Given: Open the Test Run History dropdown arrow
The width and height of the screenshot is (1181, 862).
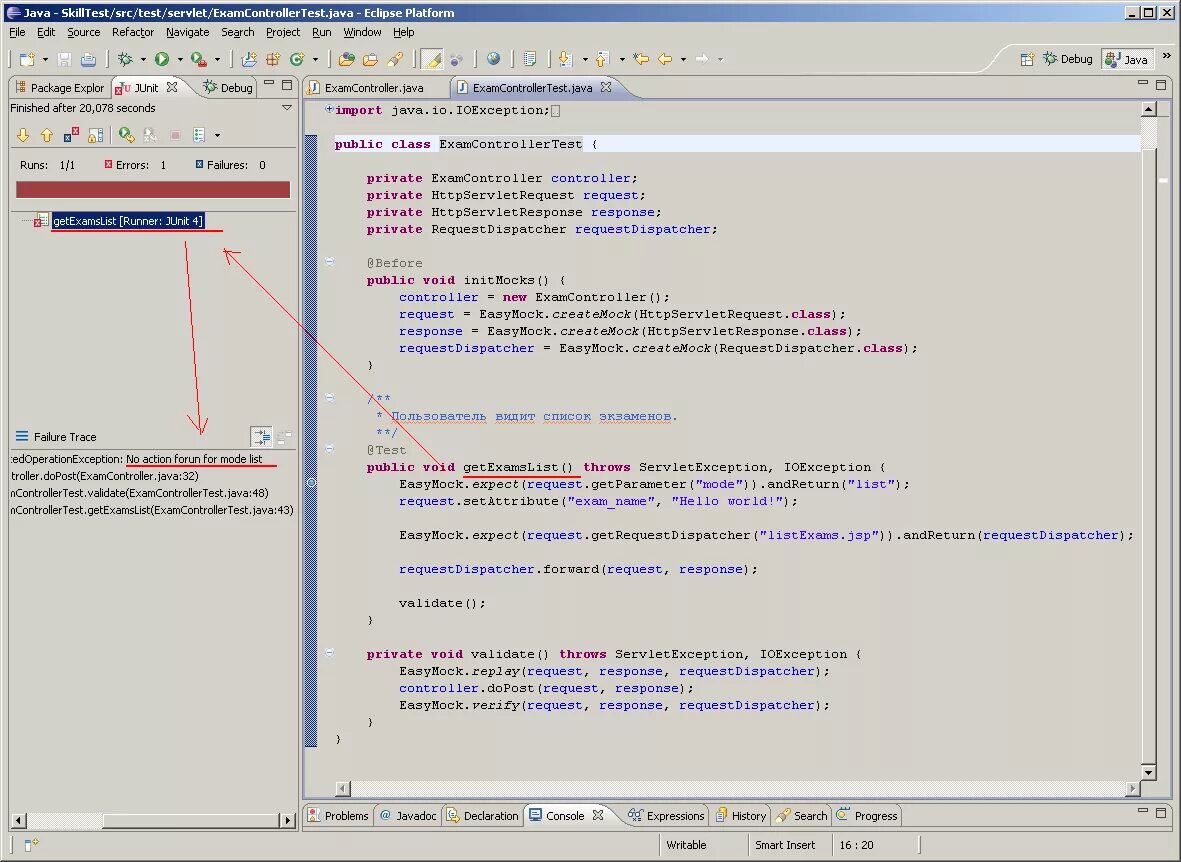Looking at the screenshot, I should [217, 136].
